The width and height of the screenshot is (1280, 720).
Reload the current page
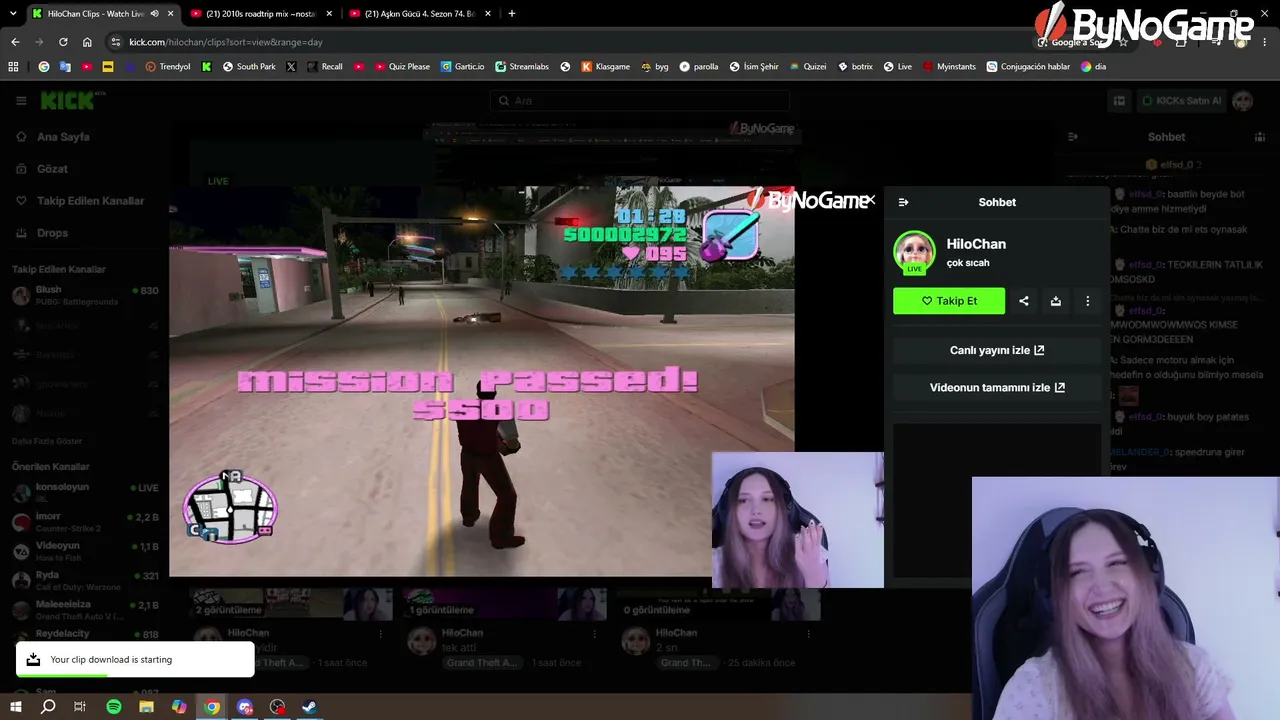click(63, 42)
